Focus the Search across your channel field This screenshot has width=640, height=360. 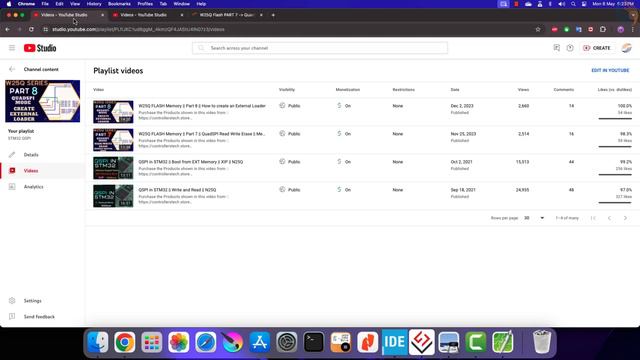click(x=320, y=48)
